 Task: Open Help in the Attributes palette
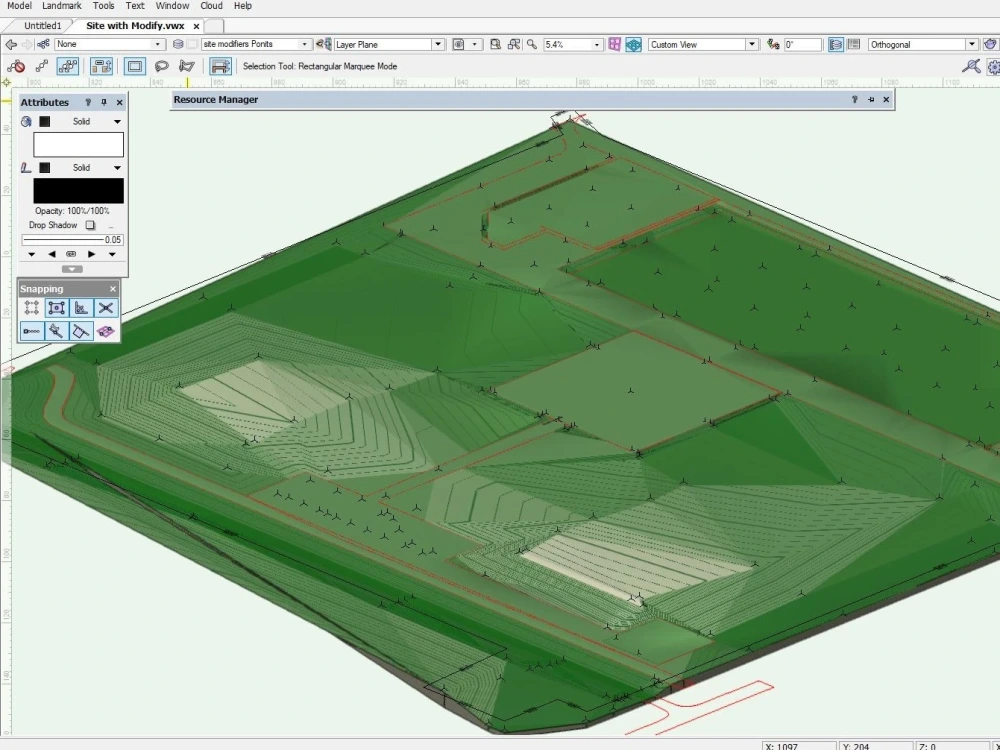coord(88,102)
